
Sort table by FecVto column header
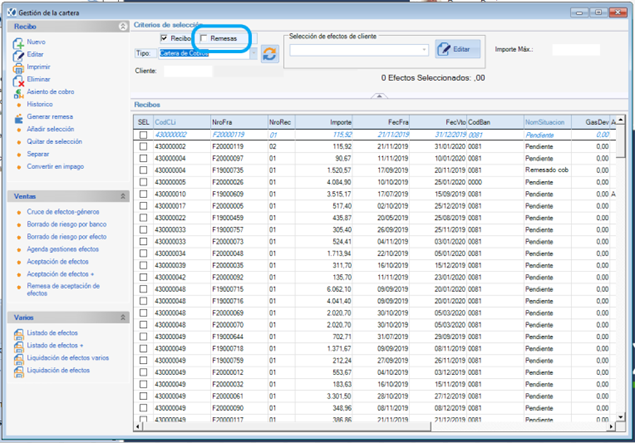click(438, 122)
